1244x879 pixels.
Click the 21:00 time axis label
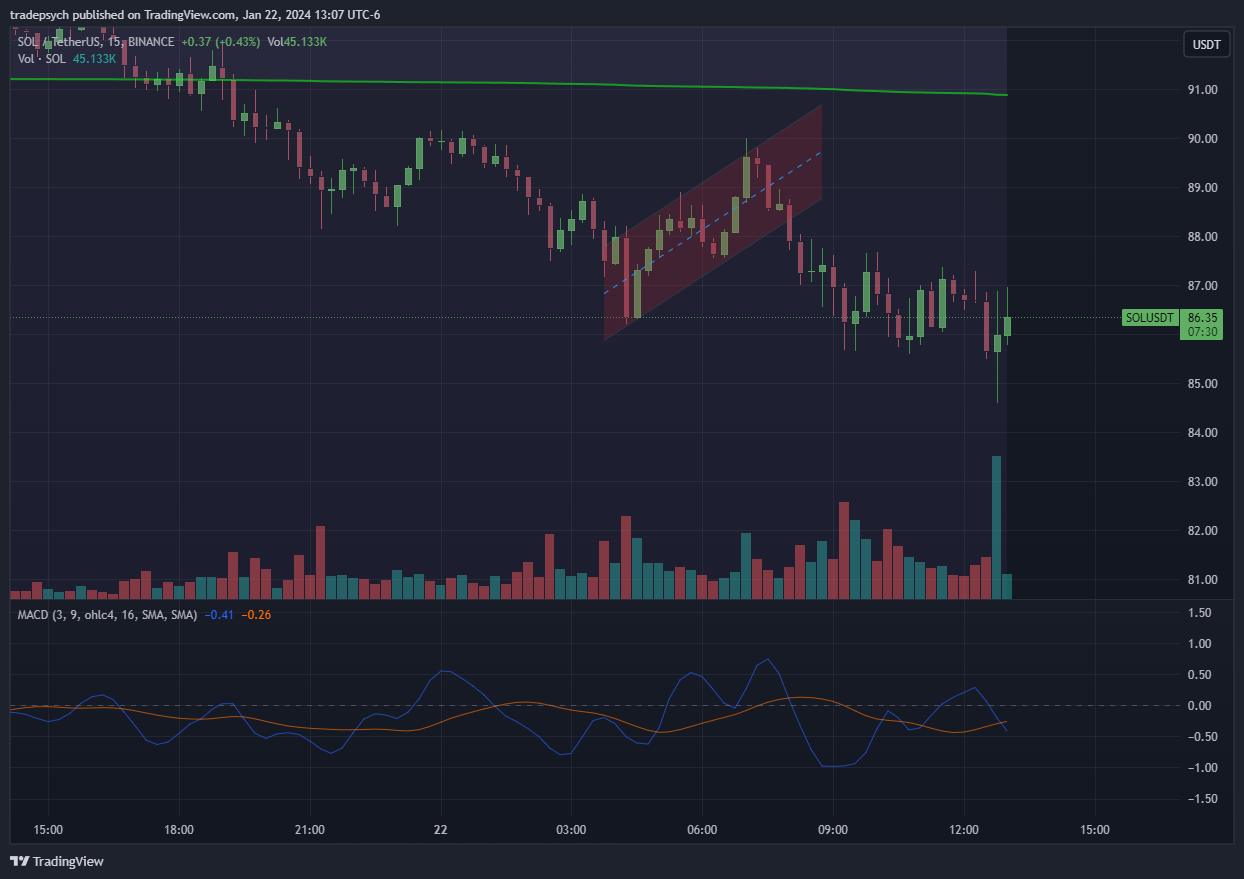(310, 830)
